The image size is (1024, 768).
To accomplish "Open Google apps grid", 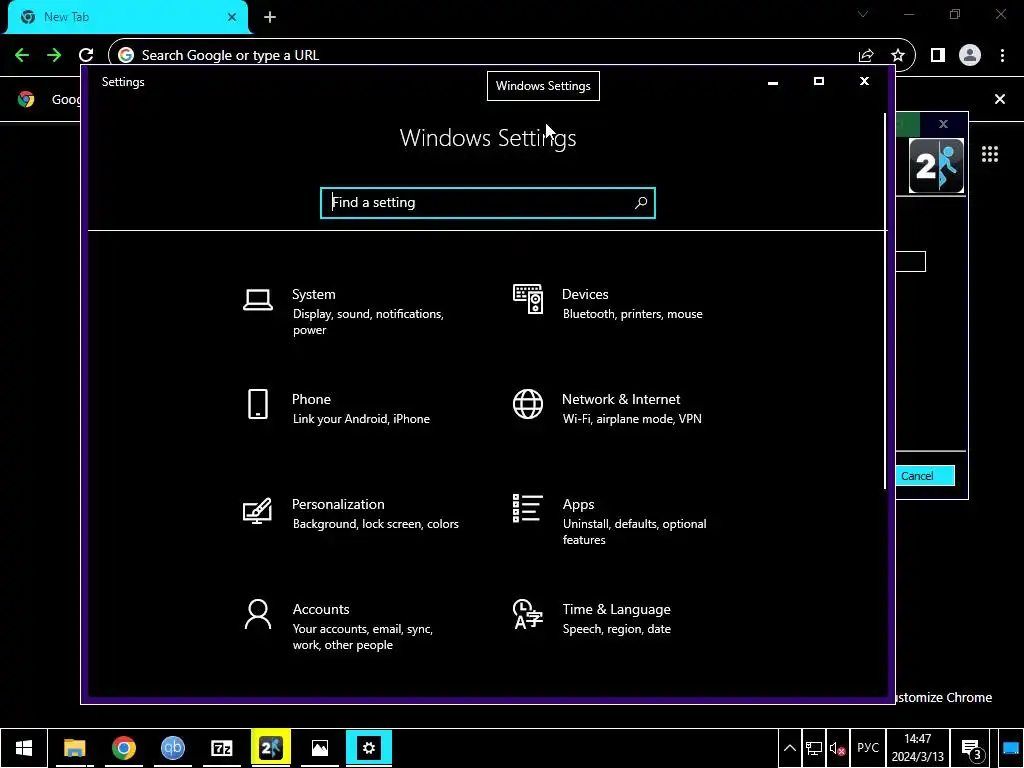I will point(990,154).
